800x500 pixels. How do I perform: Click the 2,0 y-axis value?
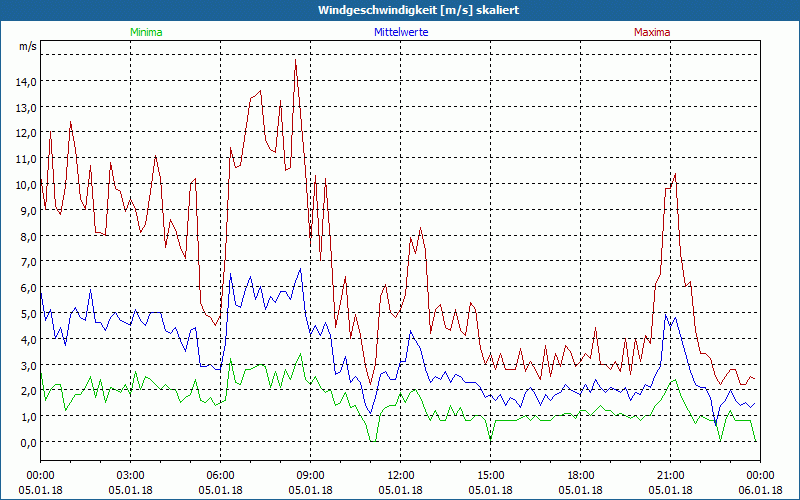(x=30, y=390)
